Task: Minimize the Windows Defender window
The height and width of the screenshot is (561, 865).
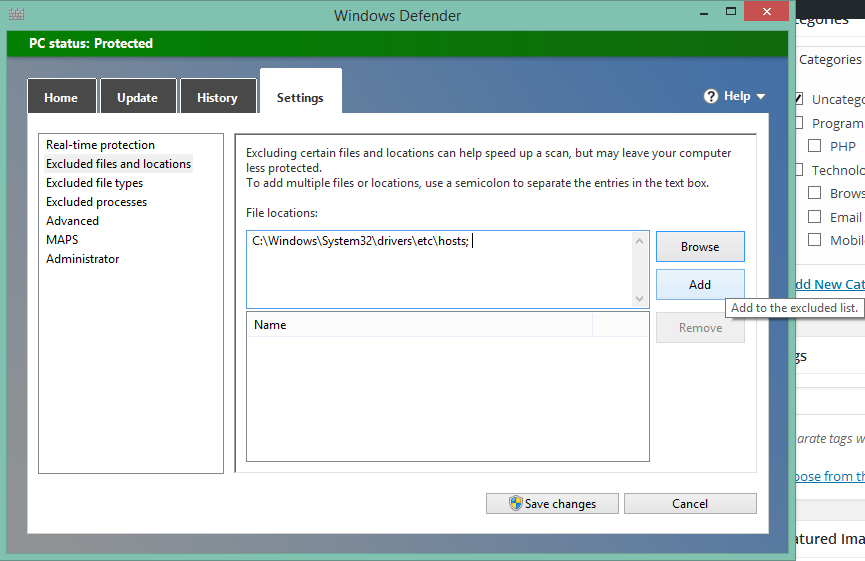Action: pyautogui.click(x=704, y=13)
